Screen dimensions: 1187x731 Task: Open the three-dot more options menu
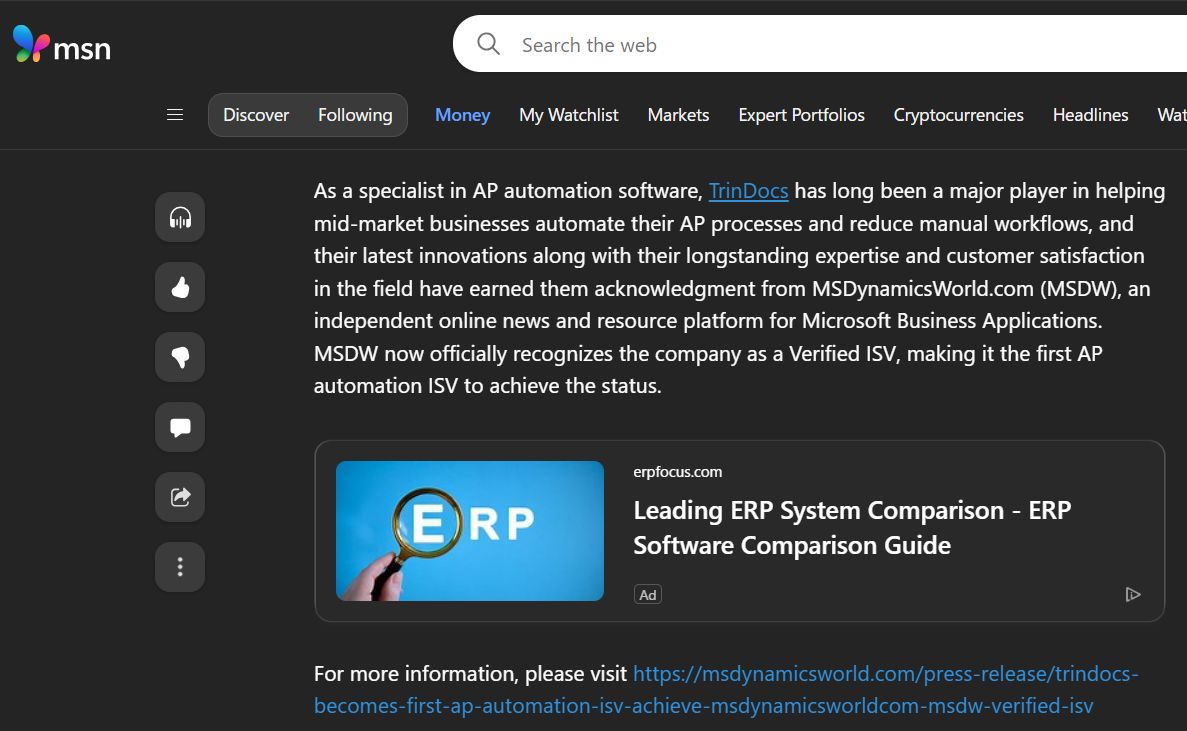click(x=180, y=567)
